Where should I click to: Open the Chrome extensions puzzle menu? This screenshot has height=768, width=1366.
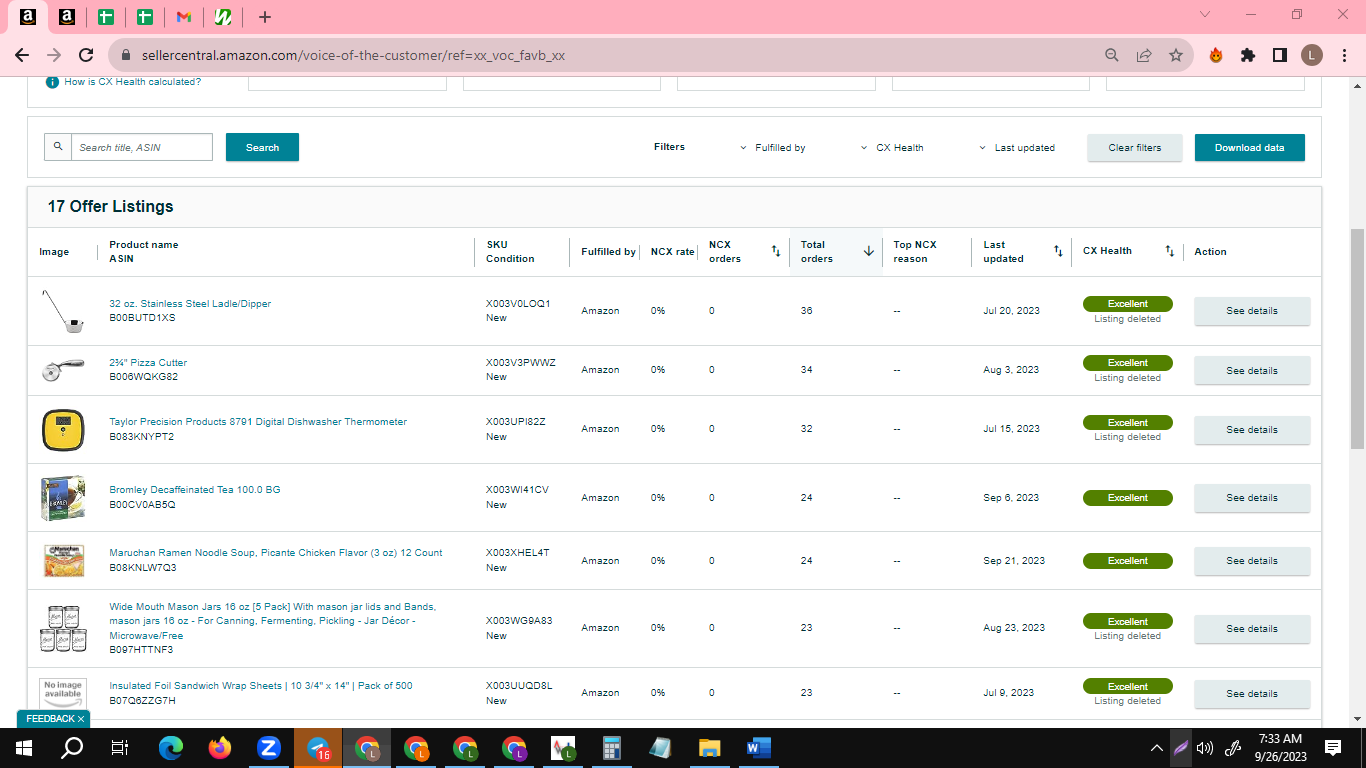pyautogui.click(x=1247, y=55)
